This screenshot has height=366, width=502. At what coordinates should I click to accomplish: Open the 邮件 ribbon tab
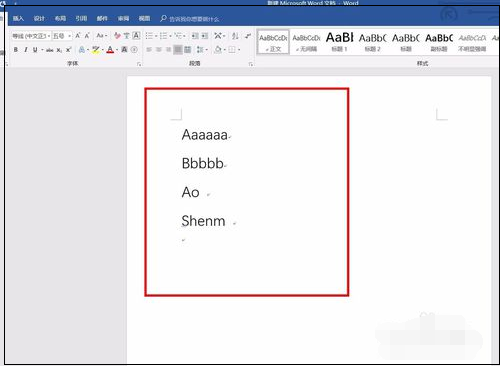point(102,18)
